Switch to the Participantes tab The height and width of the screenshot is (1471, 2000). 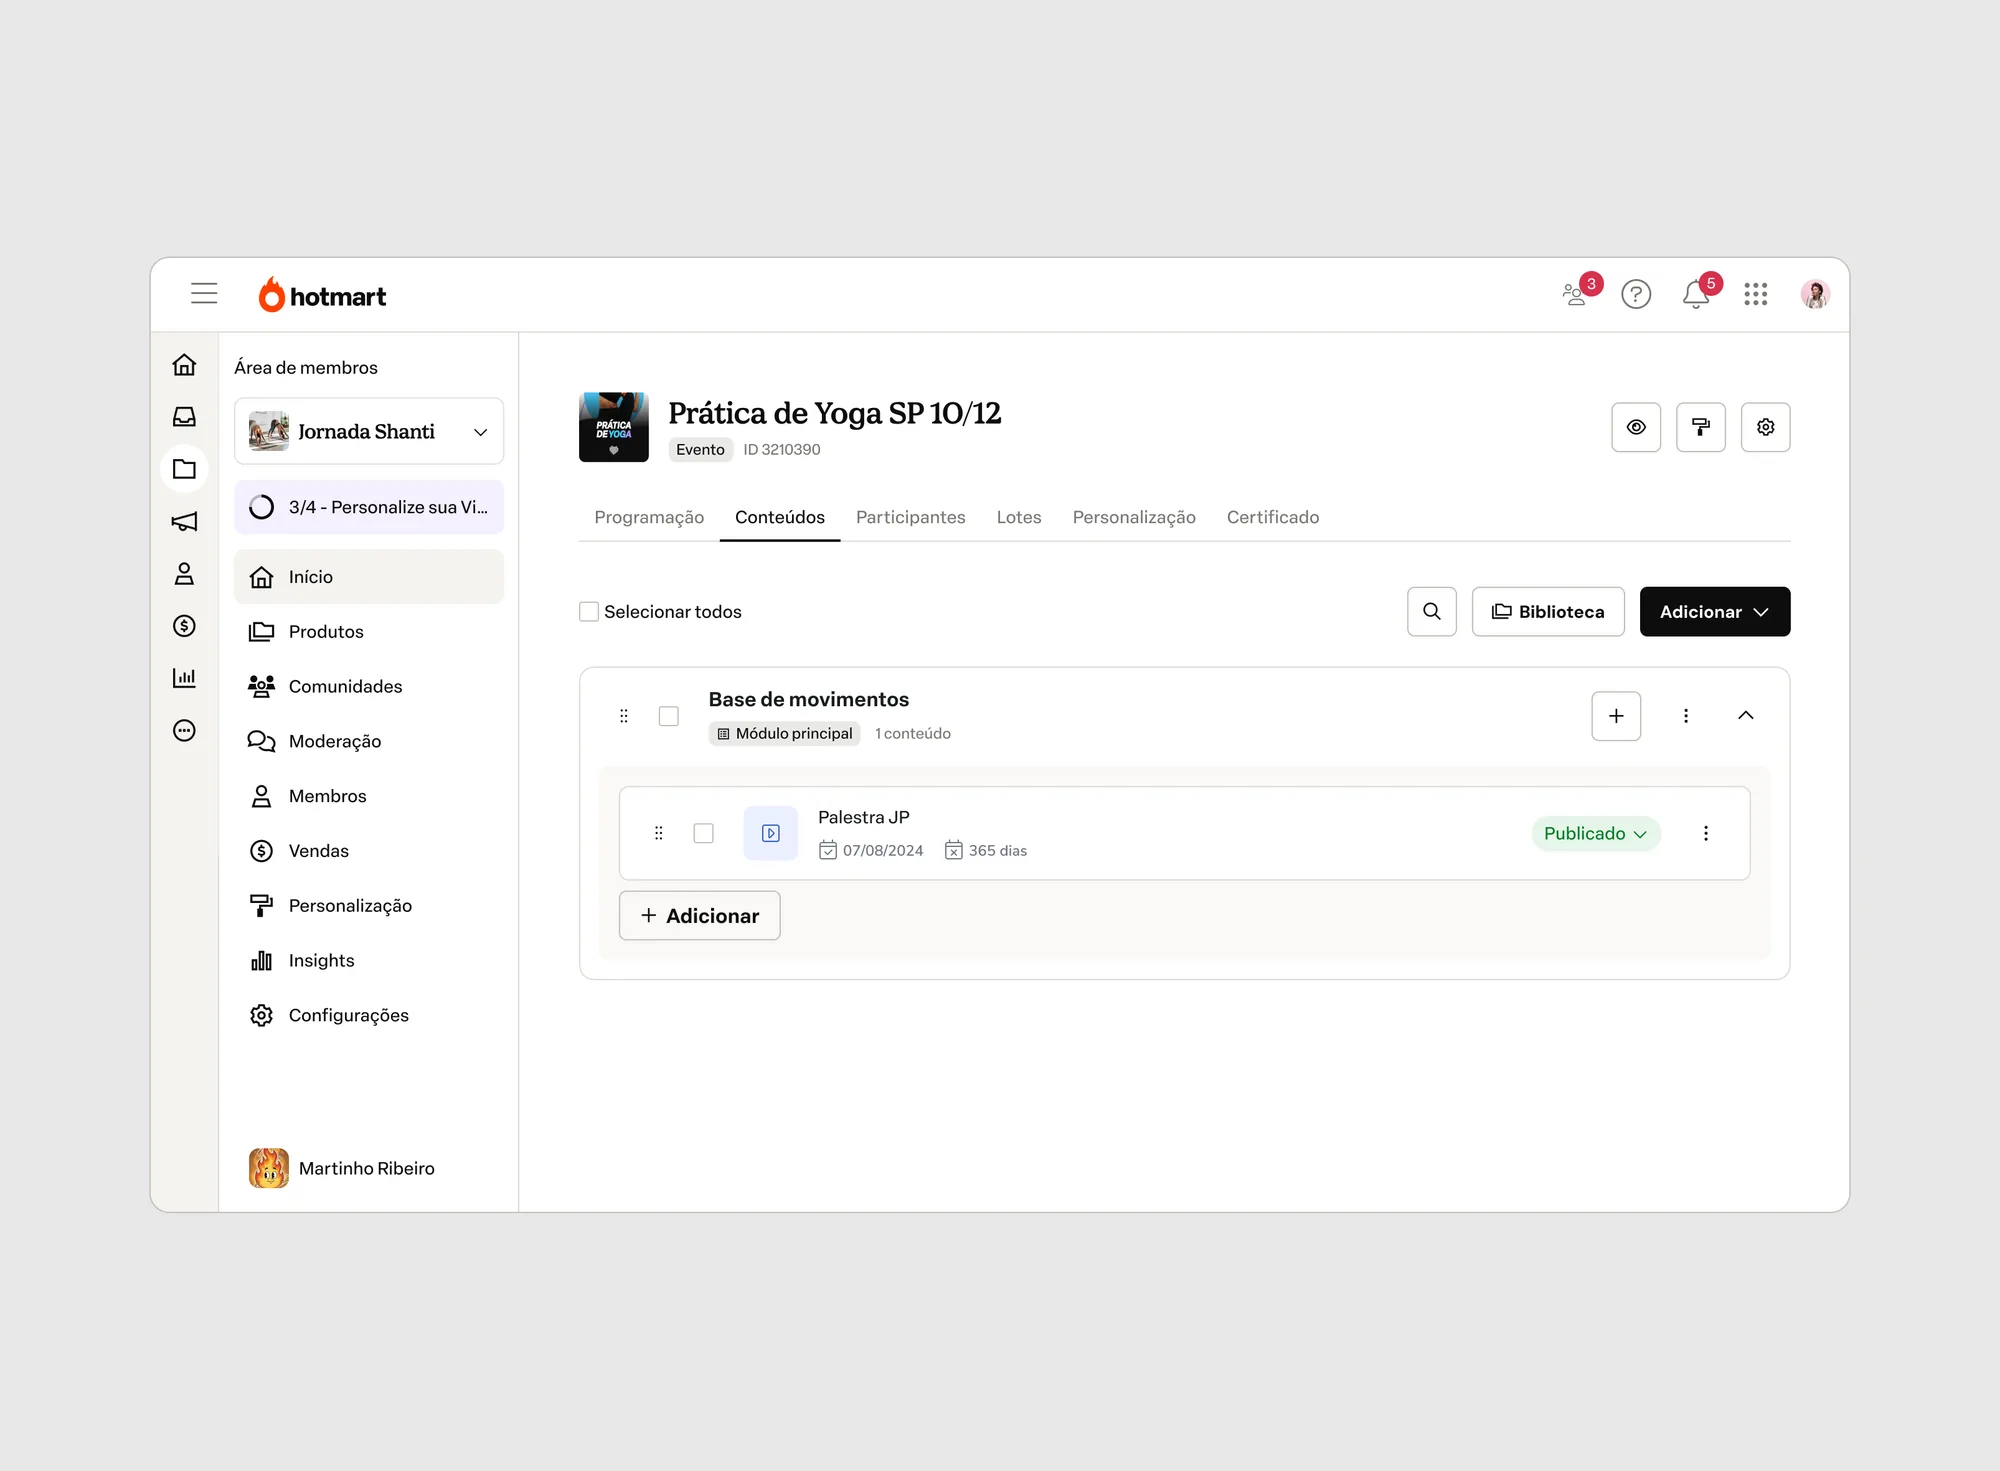910,517
